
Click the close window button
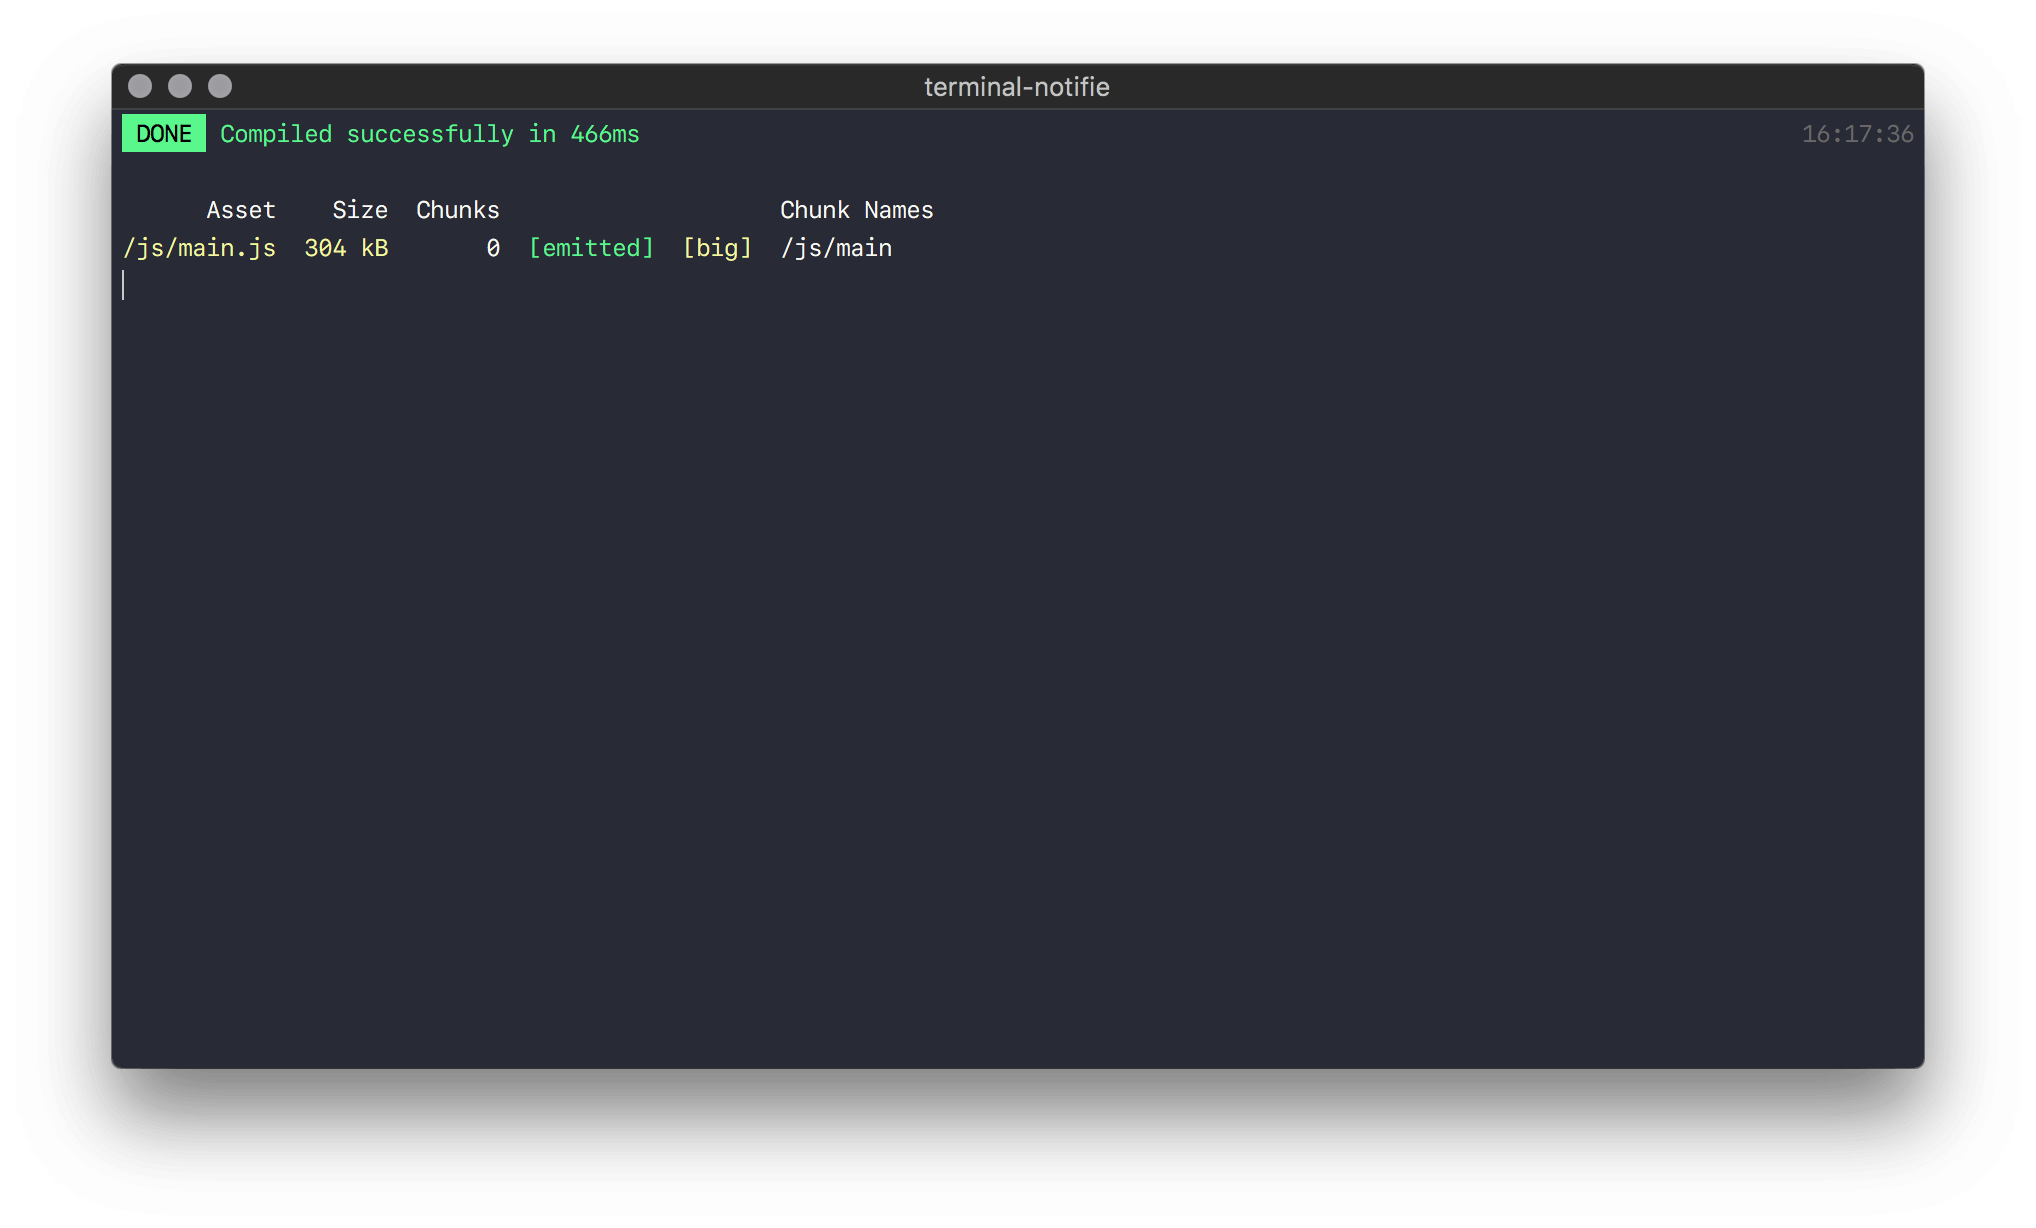pyautogui.click(x=140, y=87)
